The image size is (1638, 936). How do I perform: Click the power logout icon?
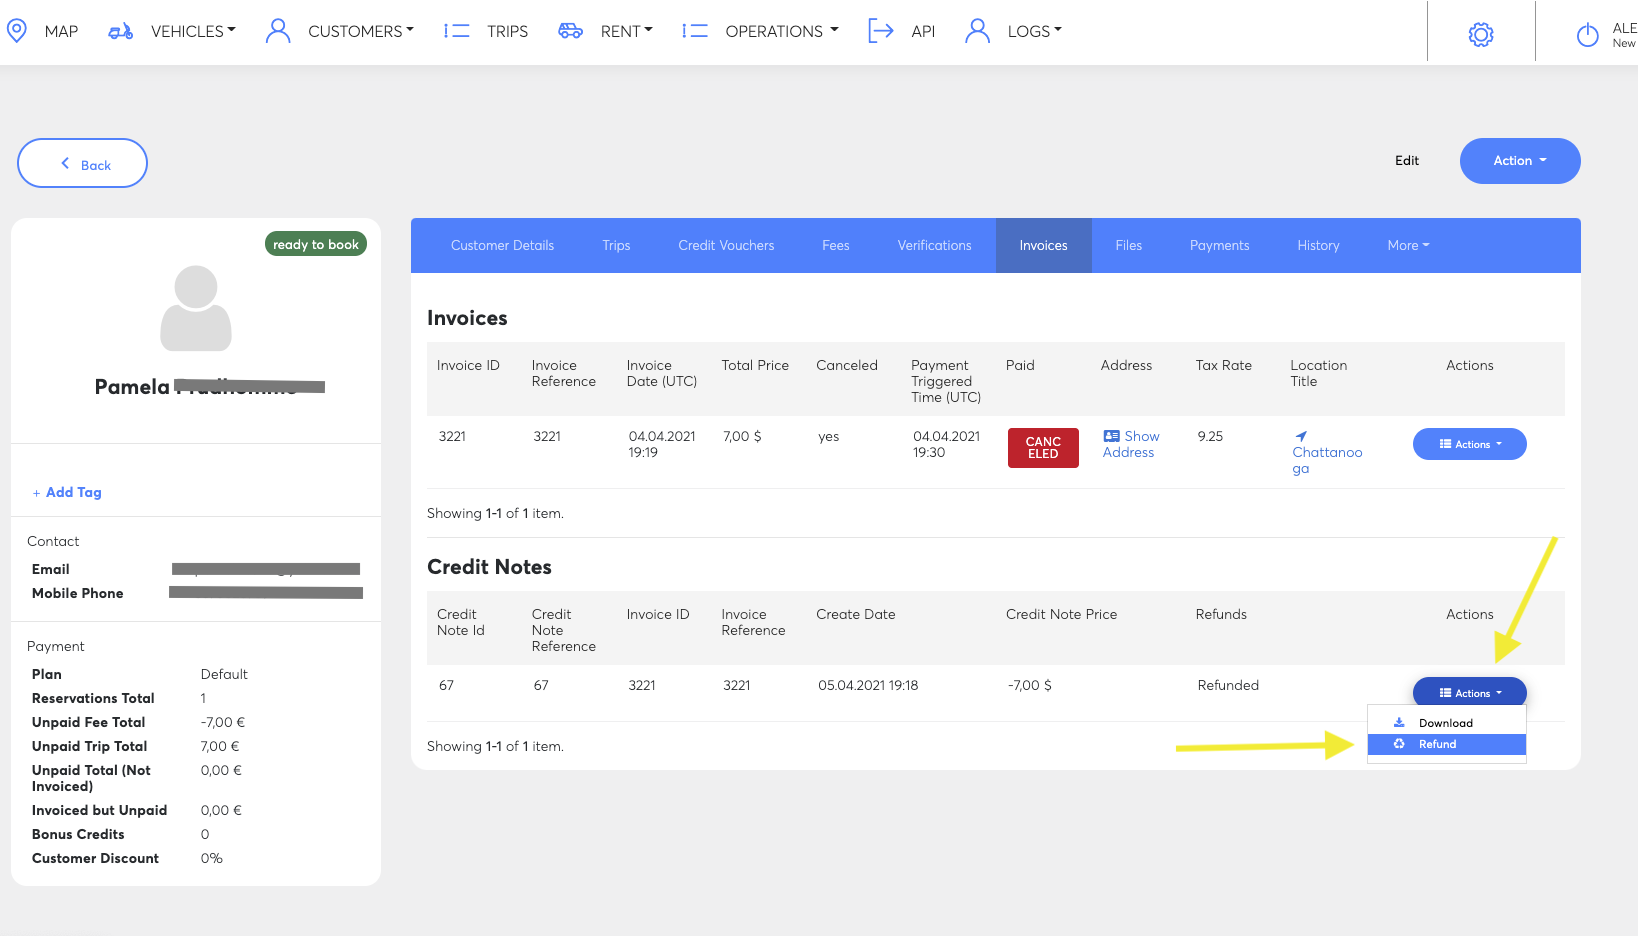point(1587,35)
